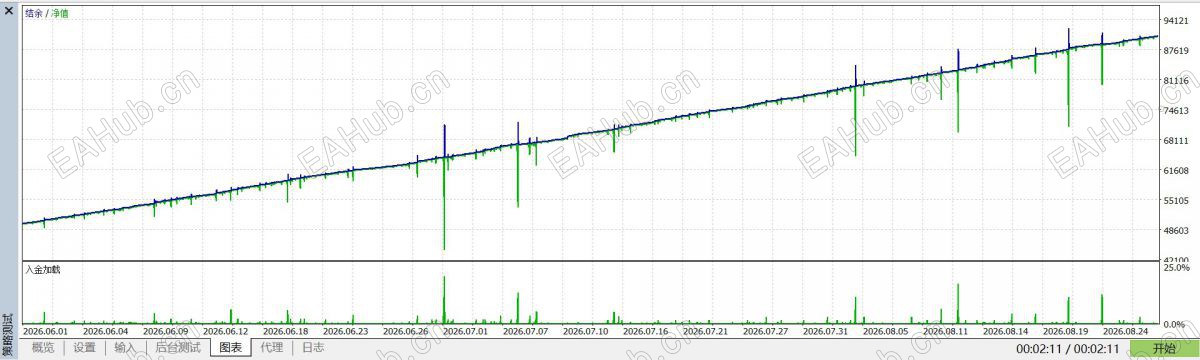The image size is (1200, 360).
Task: Click the 2026.07.21 date label
Action: pyautogui.click(x=705, y=331)
